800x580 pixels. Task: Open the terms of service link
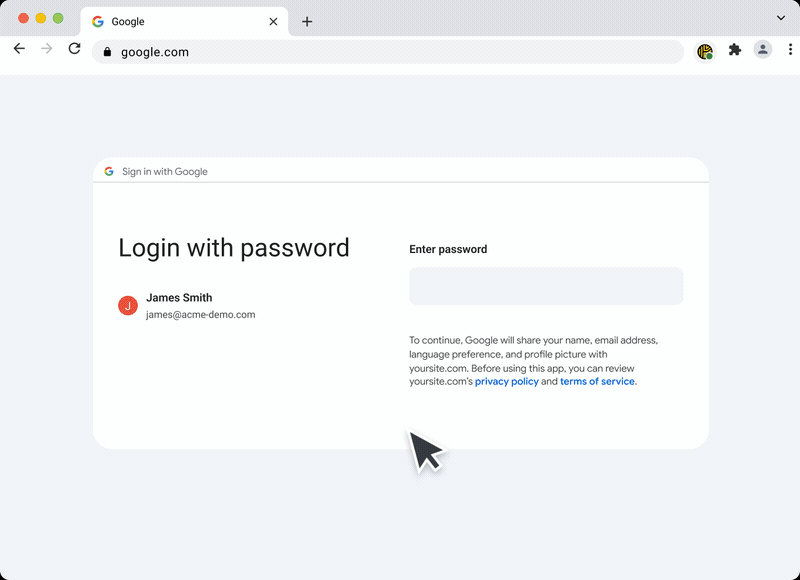click(x=597, y=381)
